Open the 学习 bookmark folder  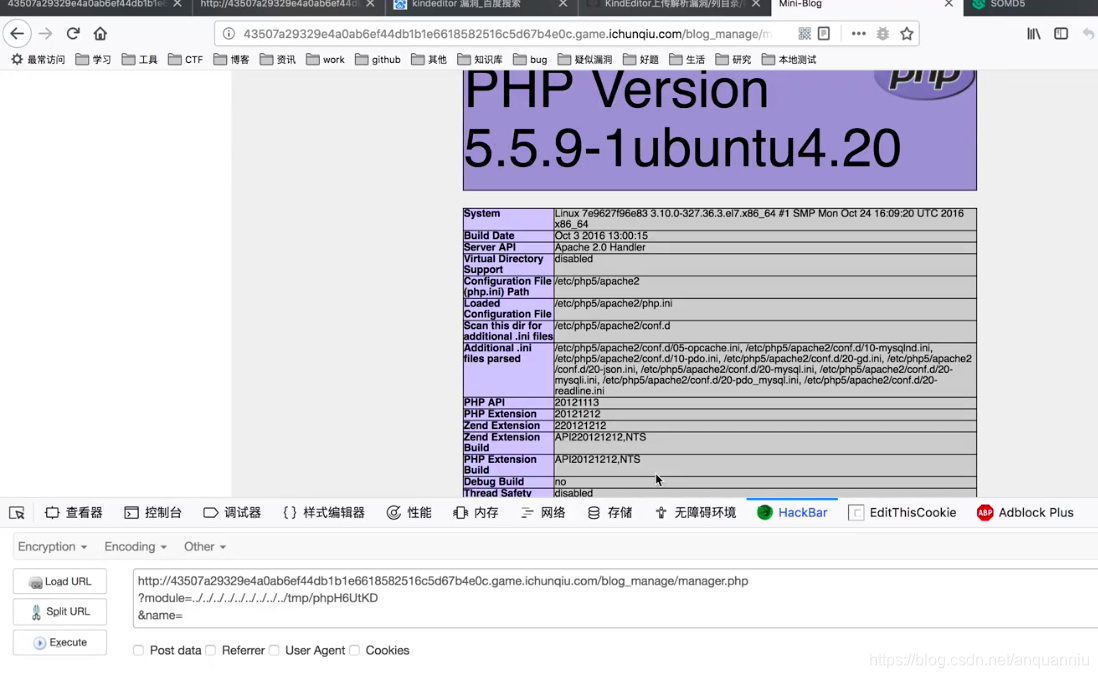tap(93, 60)
